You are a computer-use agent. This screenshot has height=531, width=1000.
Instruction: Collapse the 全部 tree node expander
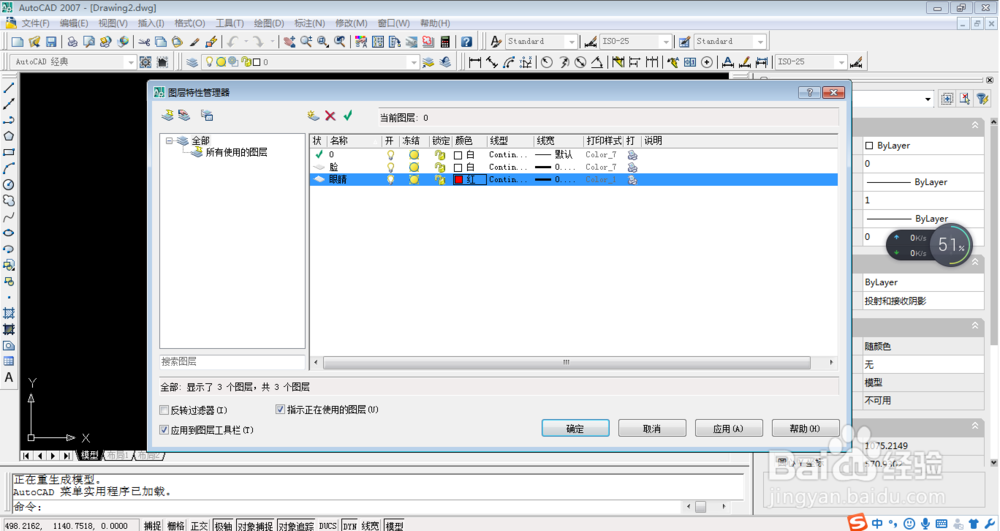pyautogui.click(x=169, y=141)
